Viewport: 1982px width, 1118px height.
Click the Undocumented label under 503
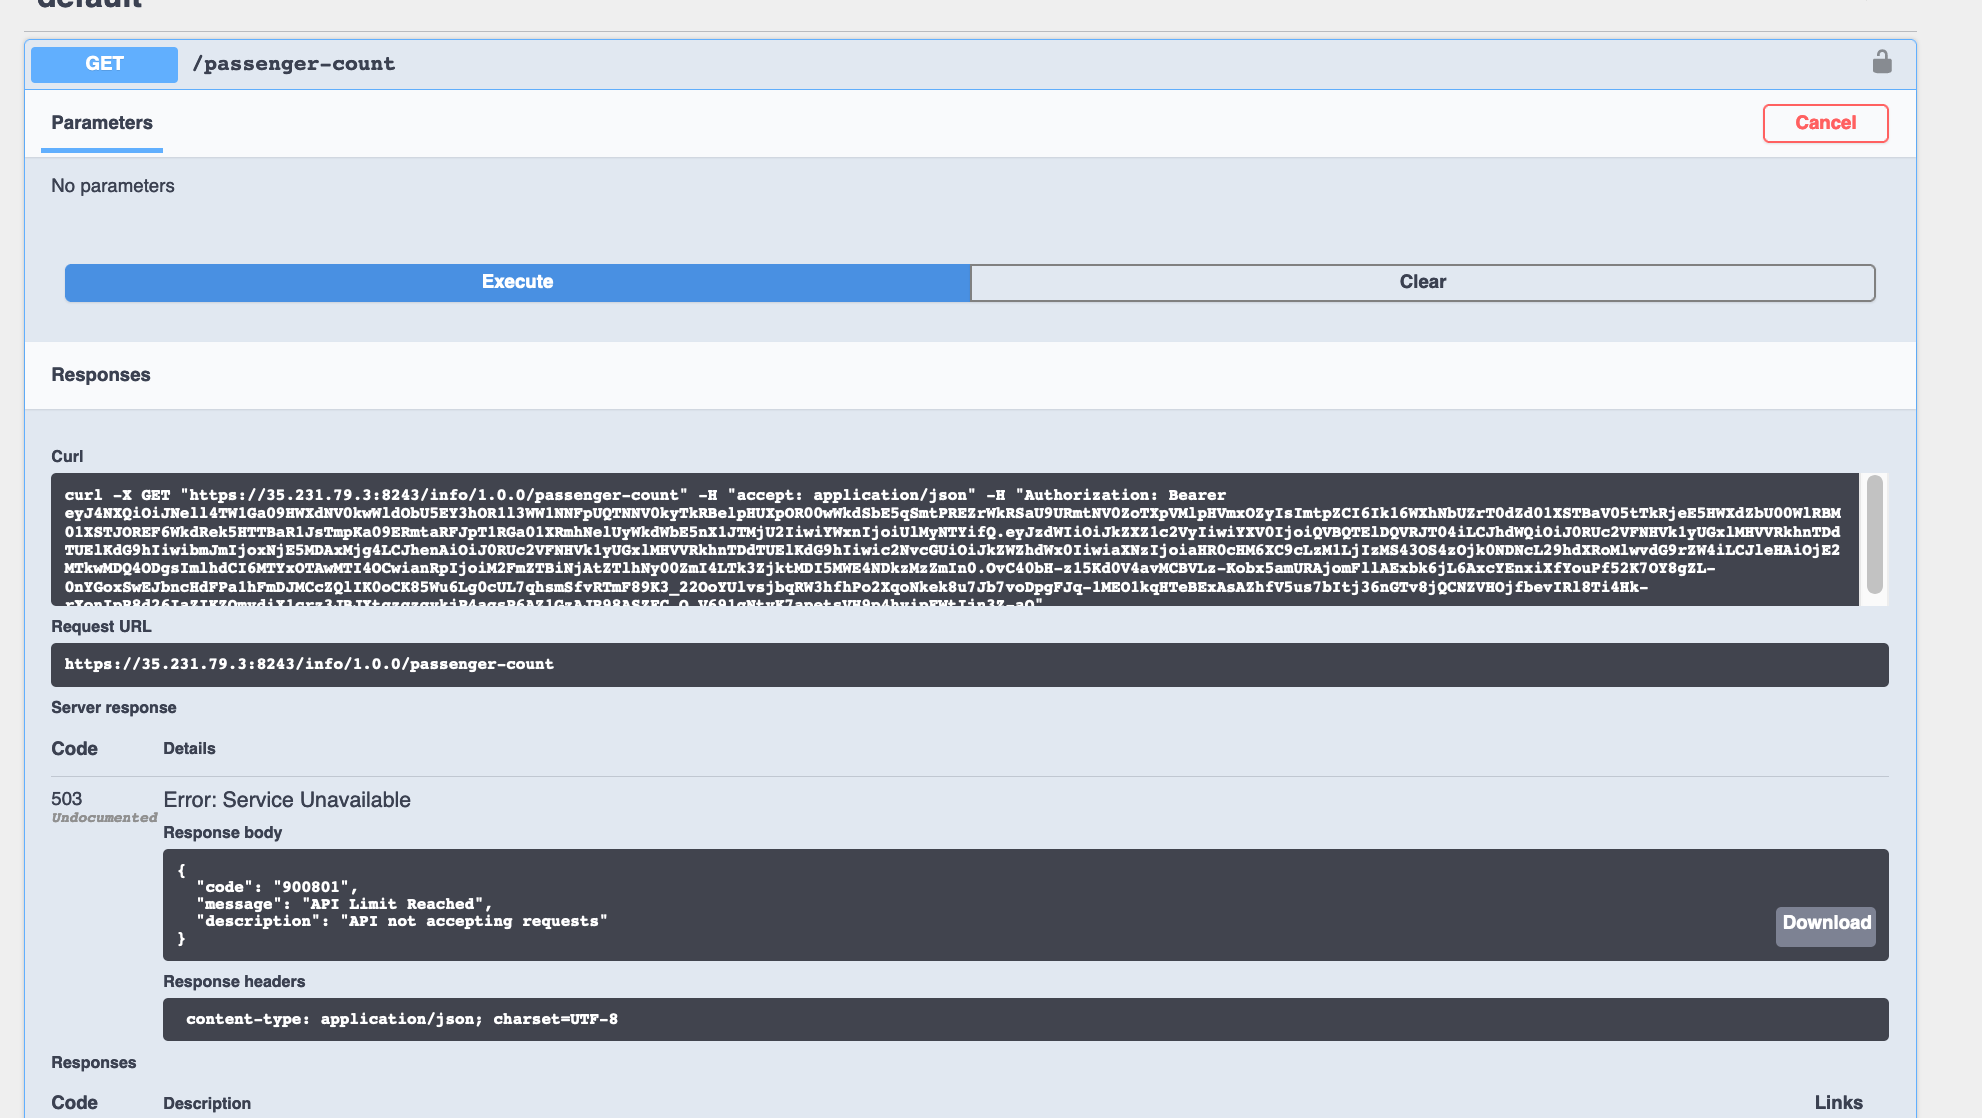(105, 817)
